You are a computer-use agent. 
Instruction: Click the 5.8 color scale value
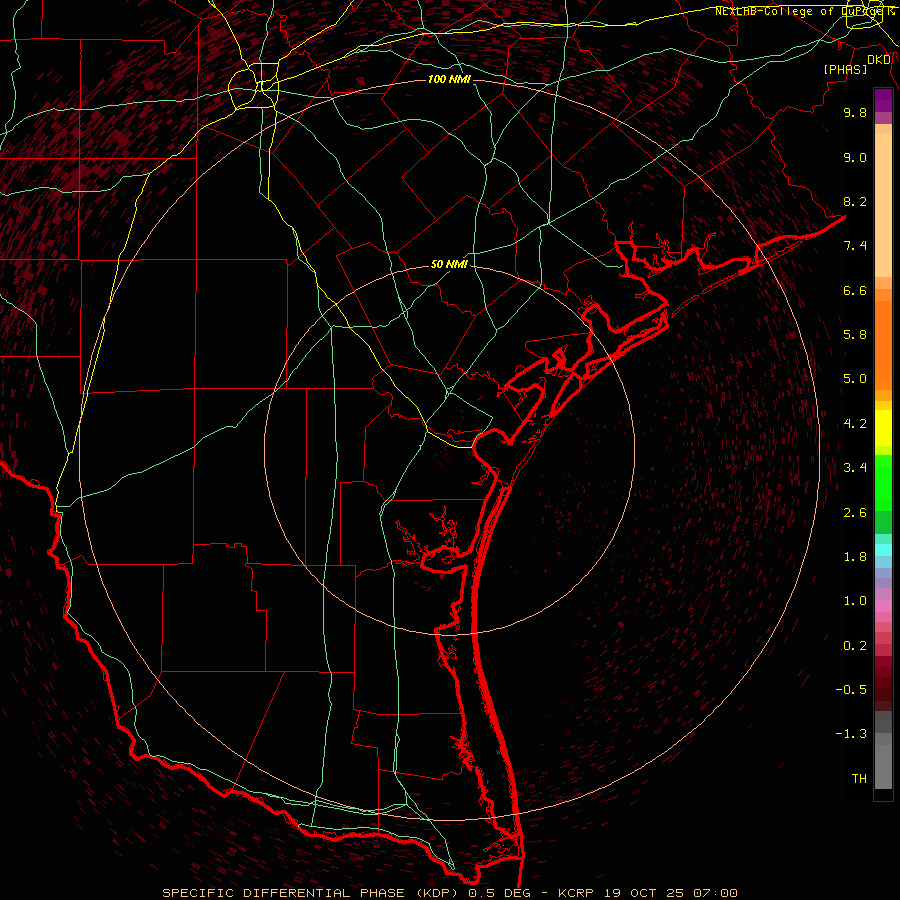point(855,335)
